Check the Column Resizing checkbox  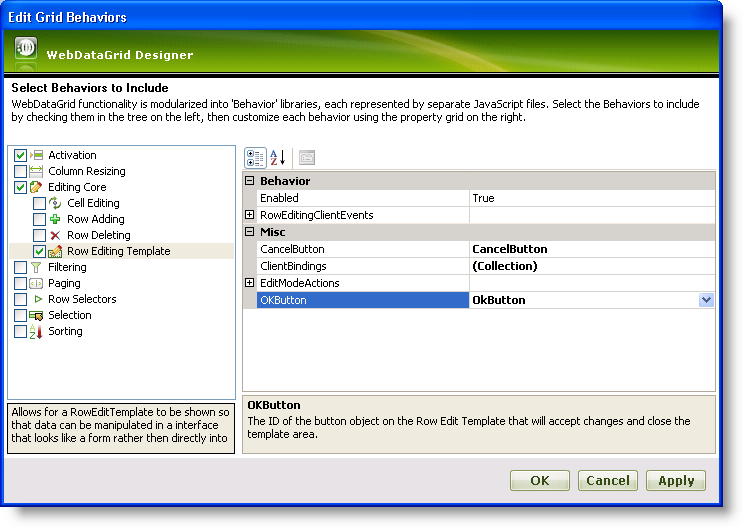[20, 171]
